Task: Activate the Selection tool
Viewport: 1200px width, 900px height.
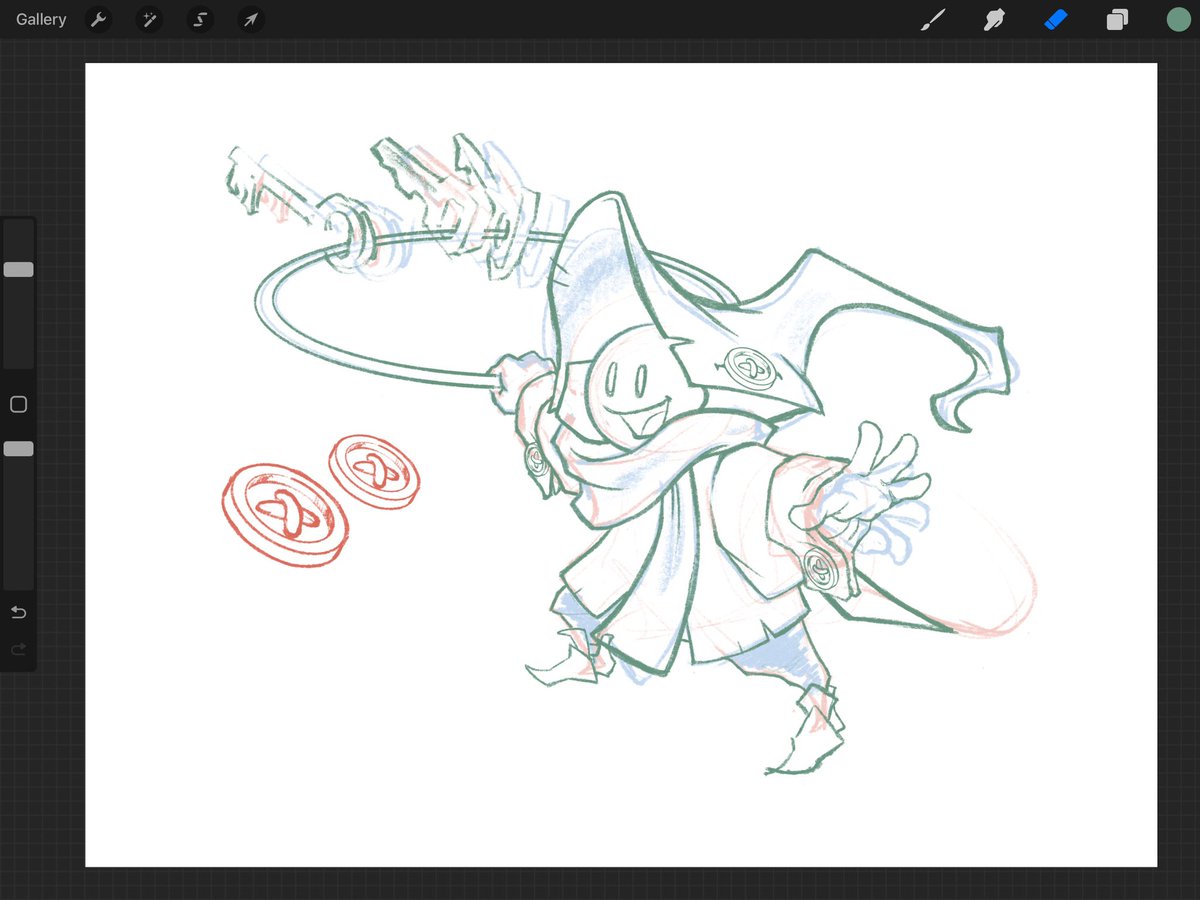Action: tap(199, 19)
